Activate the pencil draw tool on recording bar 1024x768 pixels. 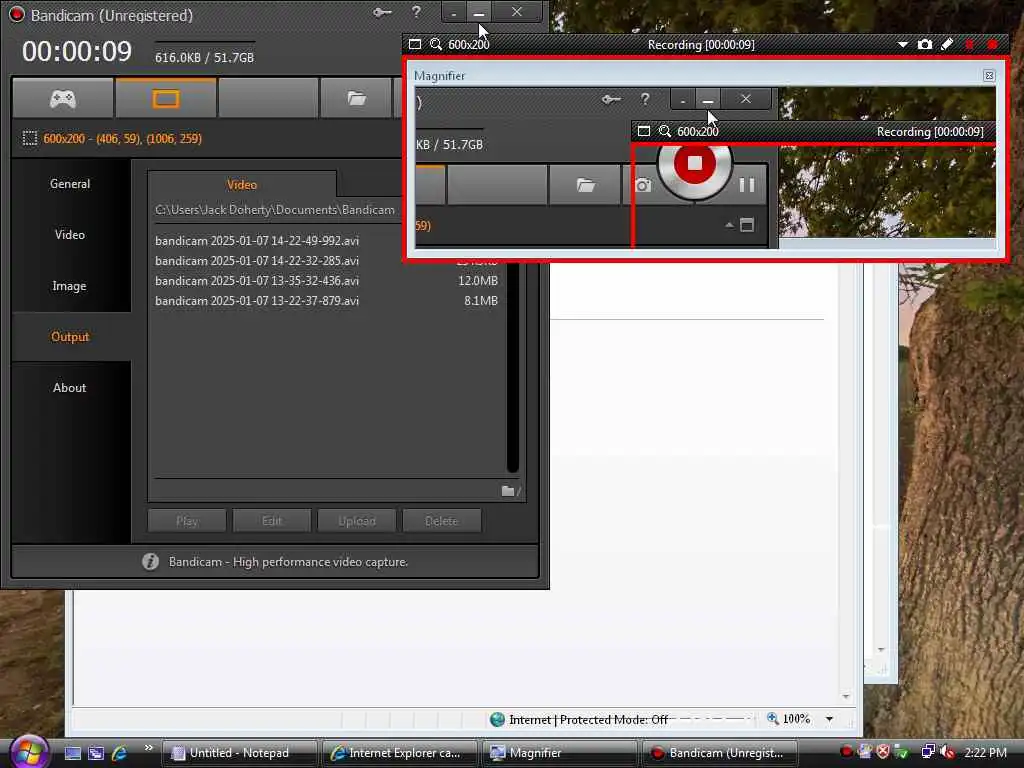click(x=946, y=44)
